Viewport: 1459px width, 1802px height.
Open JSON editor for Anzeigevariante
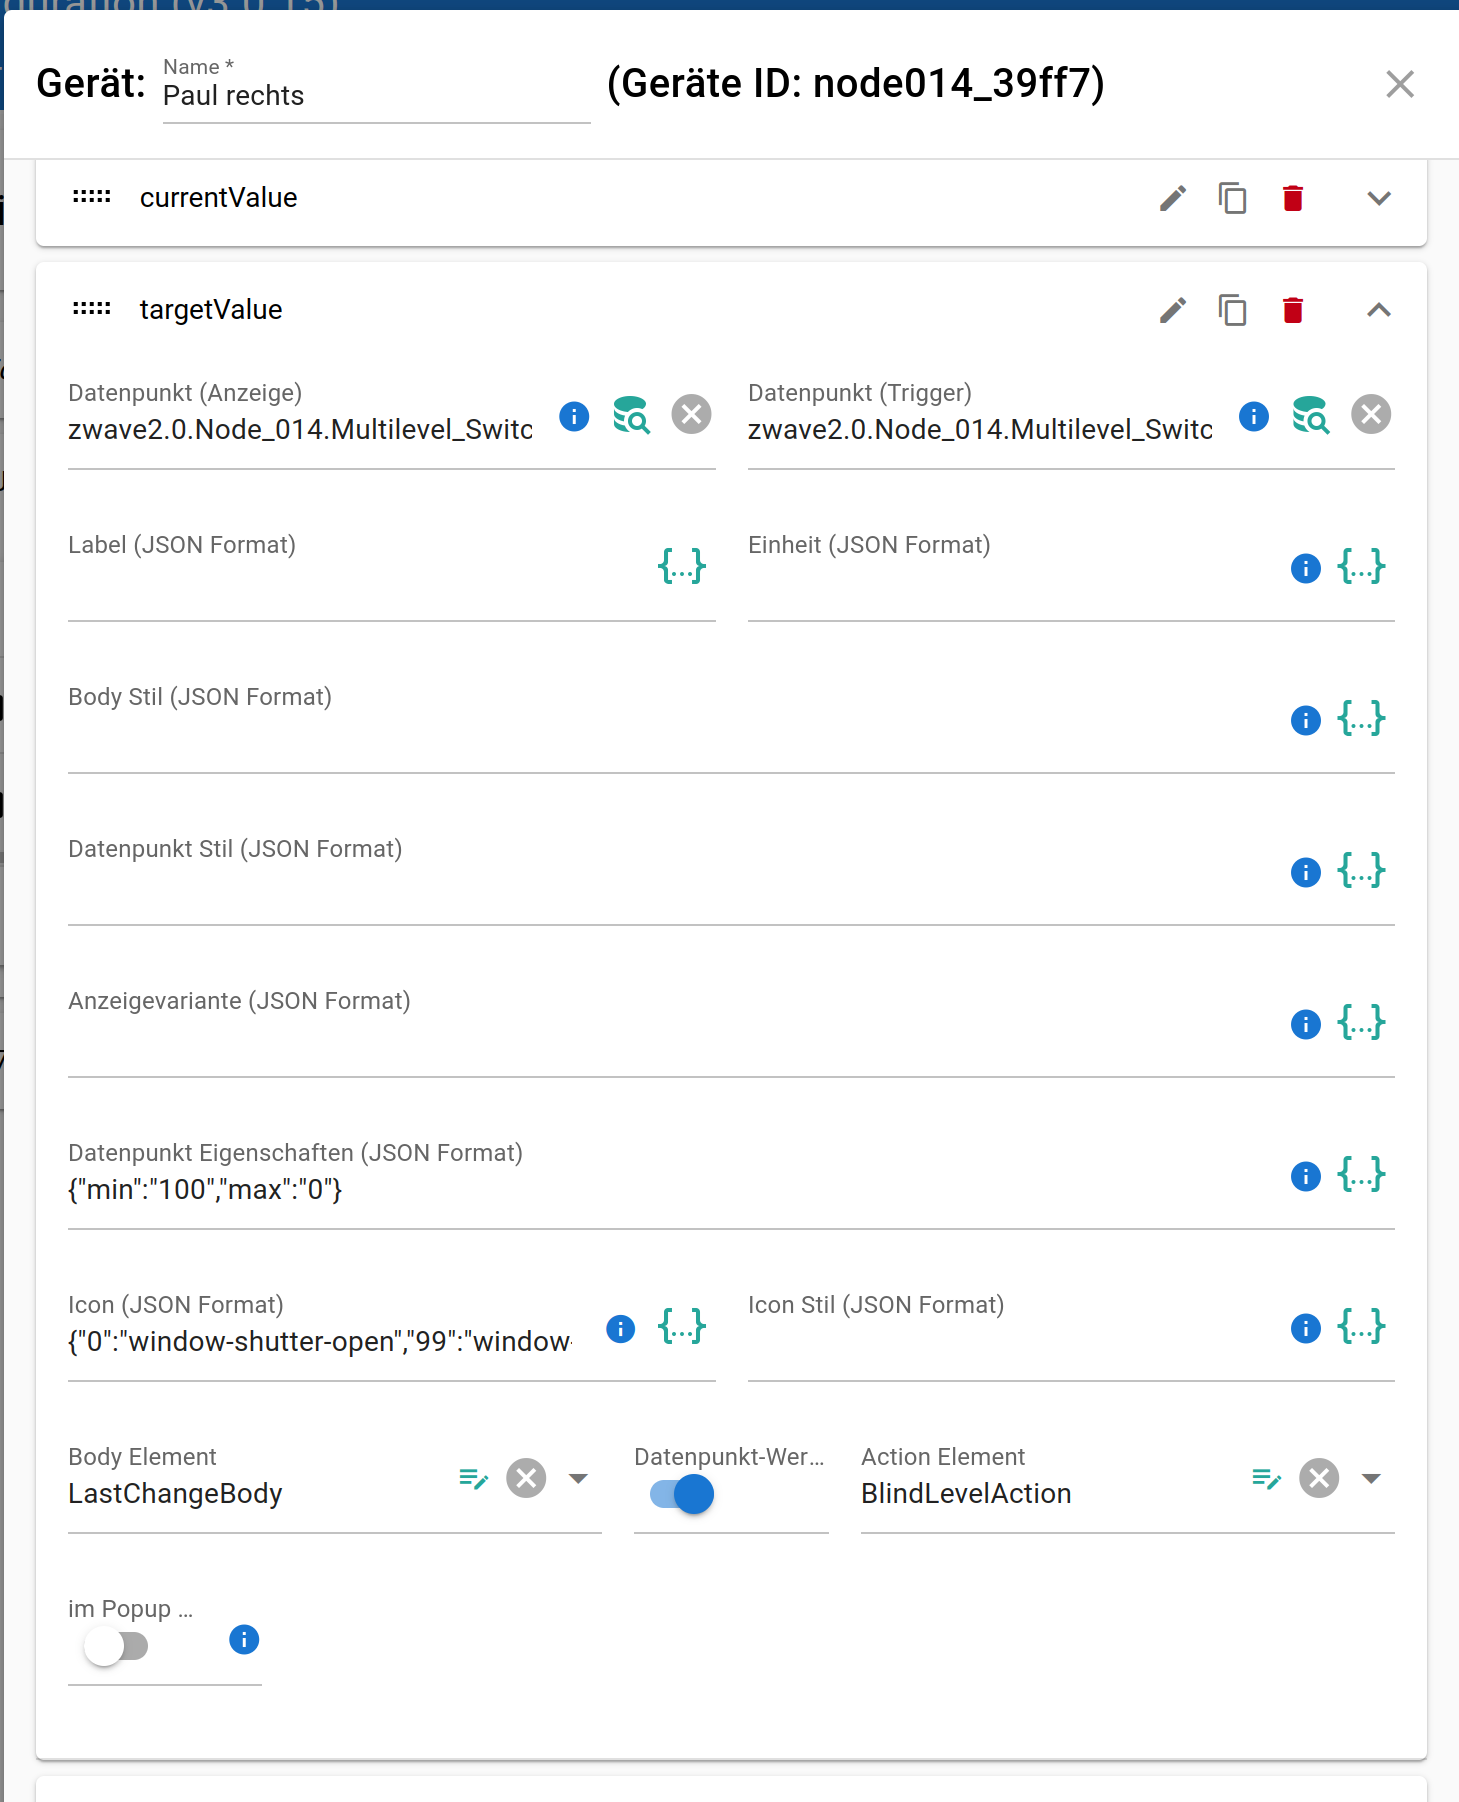(1361, 1022)
